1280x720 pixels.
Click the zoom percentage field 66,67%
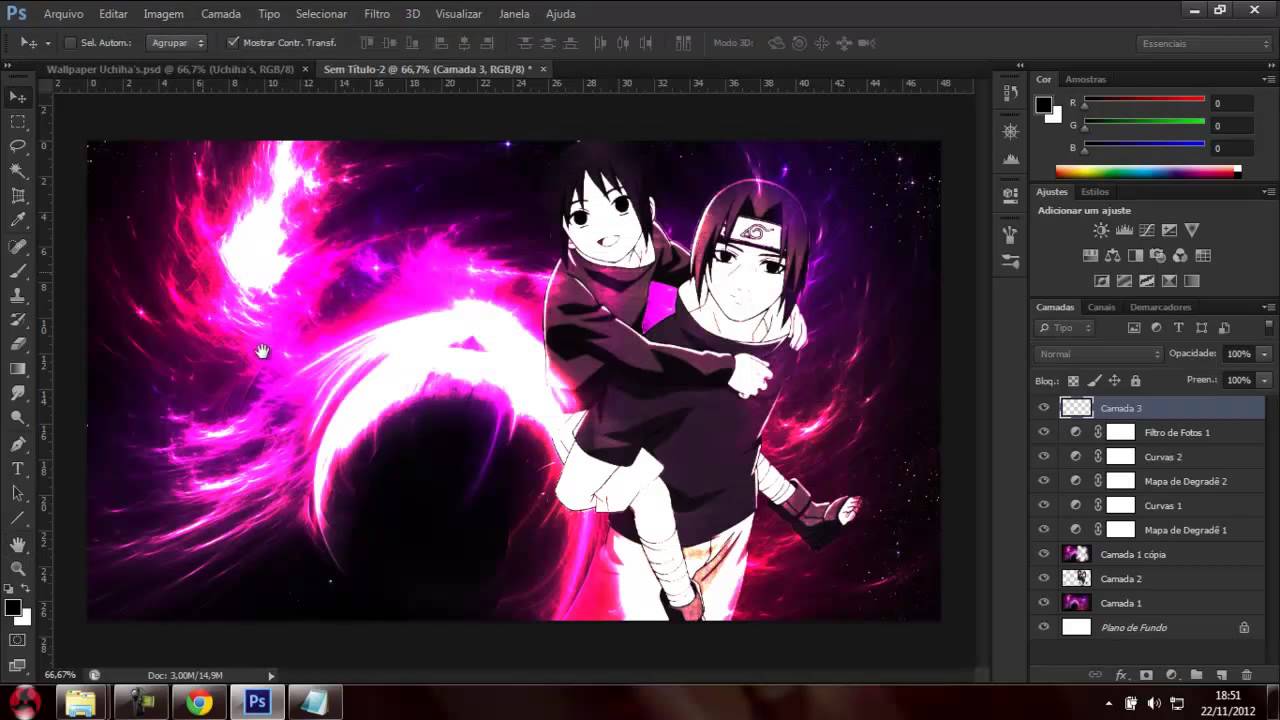point(60,676)
